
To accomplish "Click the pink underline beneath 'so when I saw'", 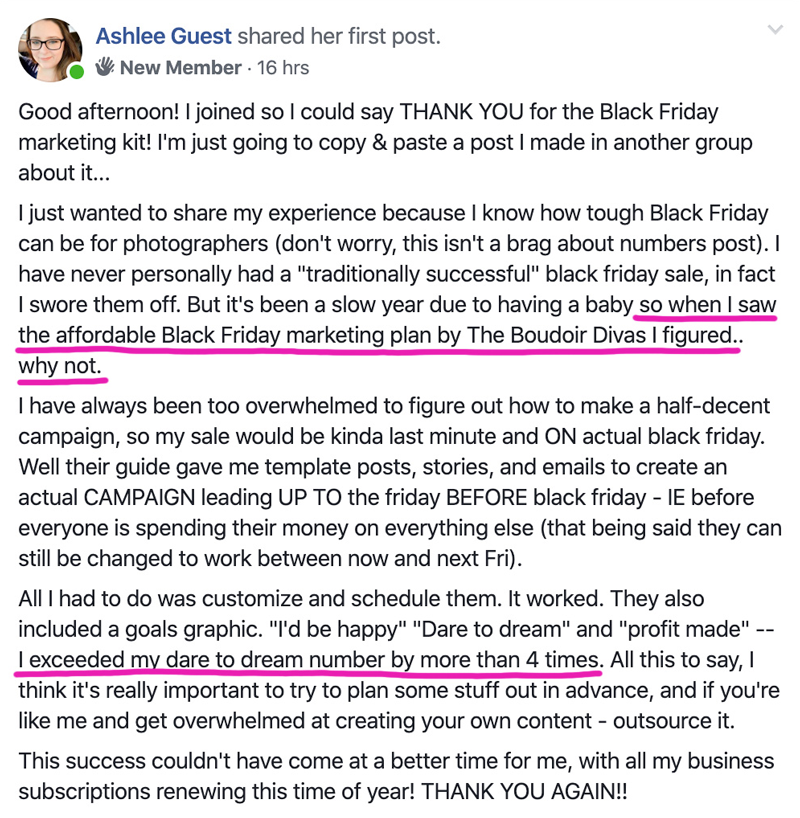I will pyautogui.click(x=705, y=317).
